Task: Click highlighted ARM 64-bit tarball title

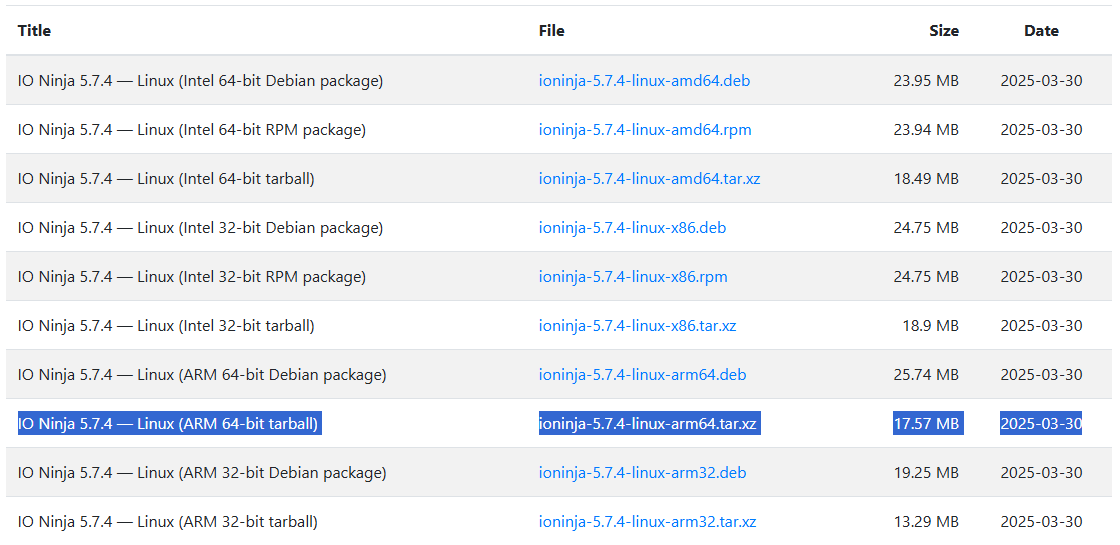Action: coord(169,424)
